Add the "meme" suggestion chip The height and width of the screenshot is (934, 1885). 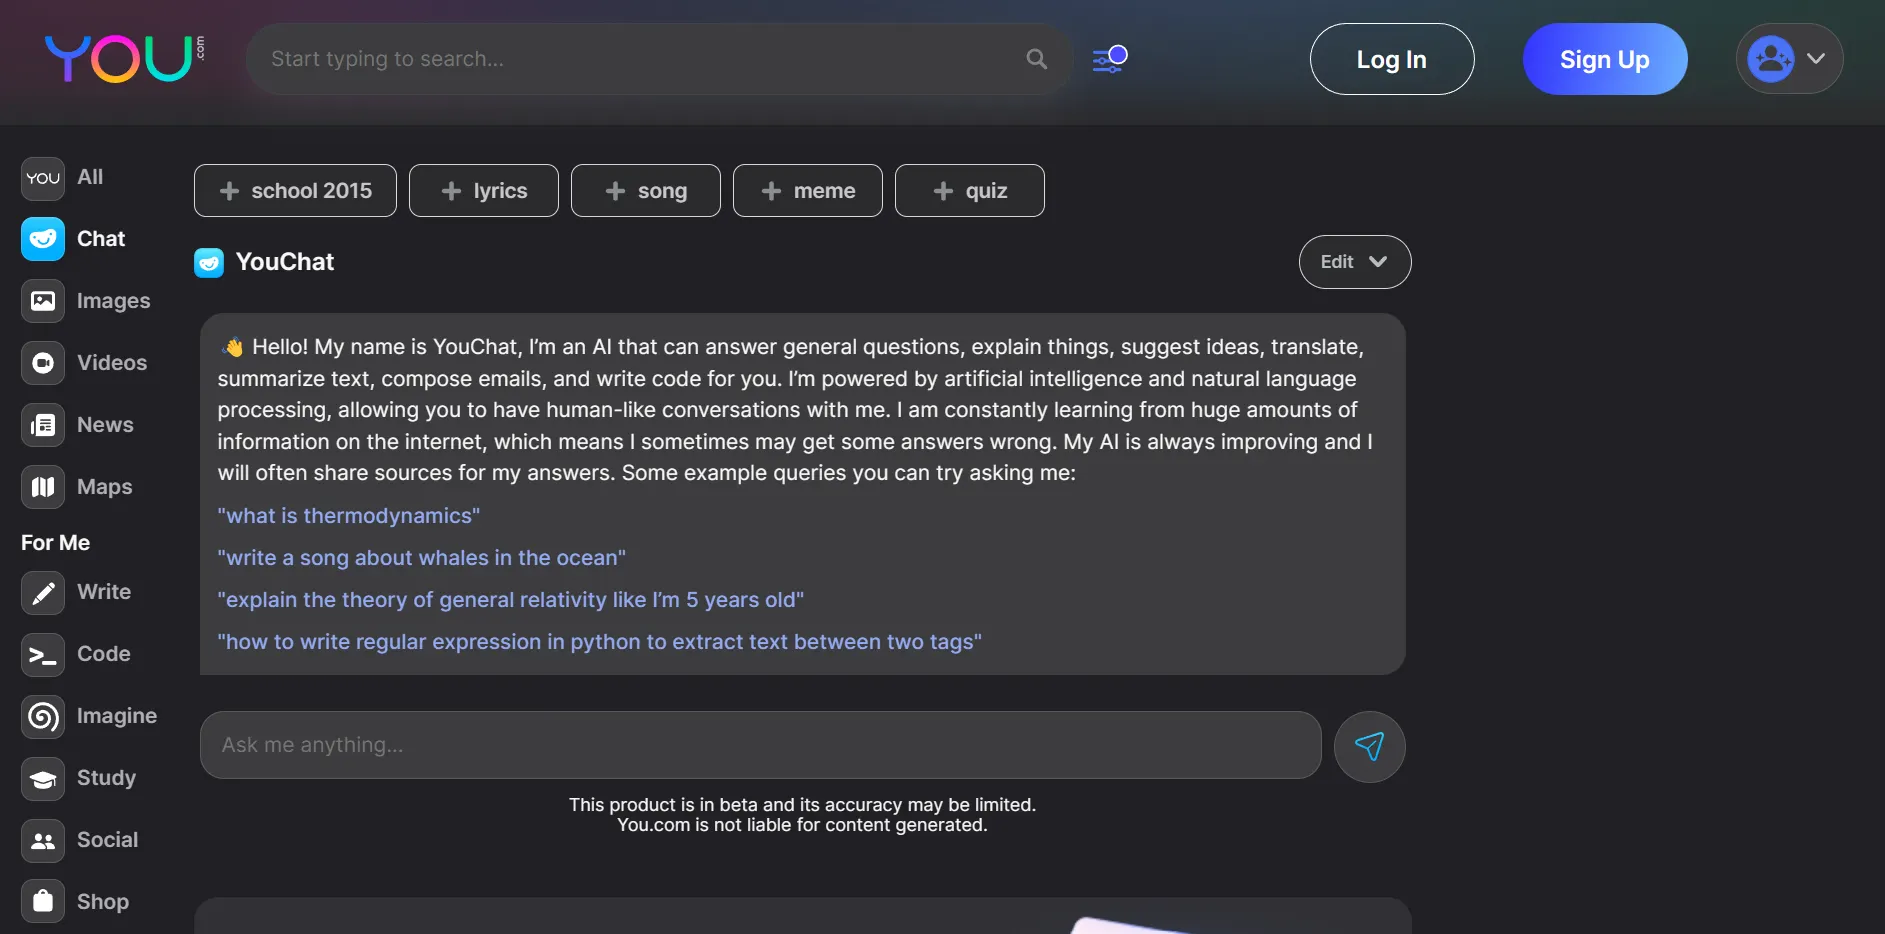click(x=807, y=191)
